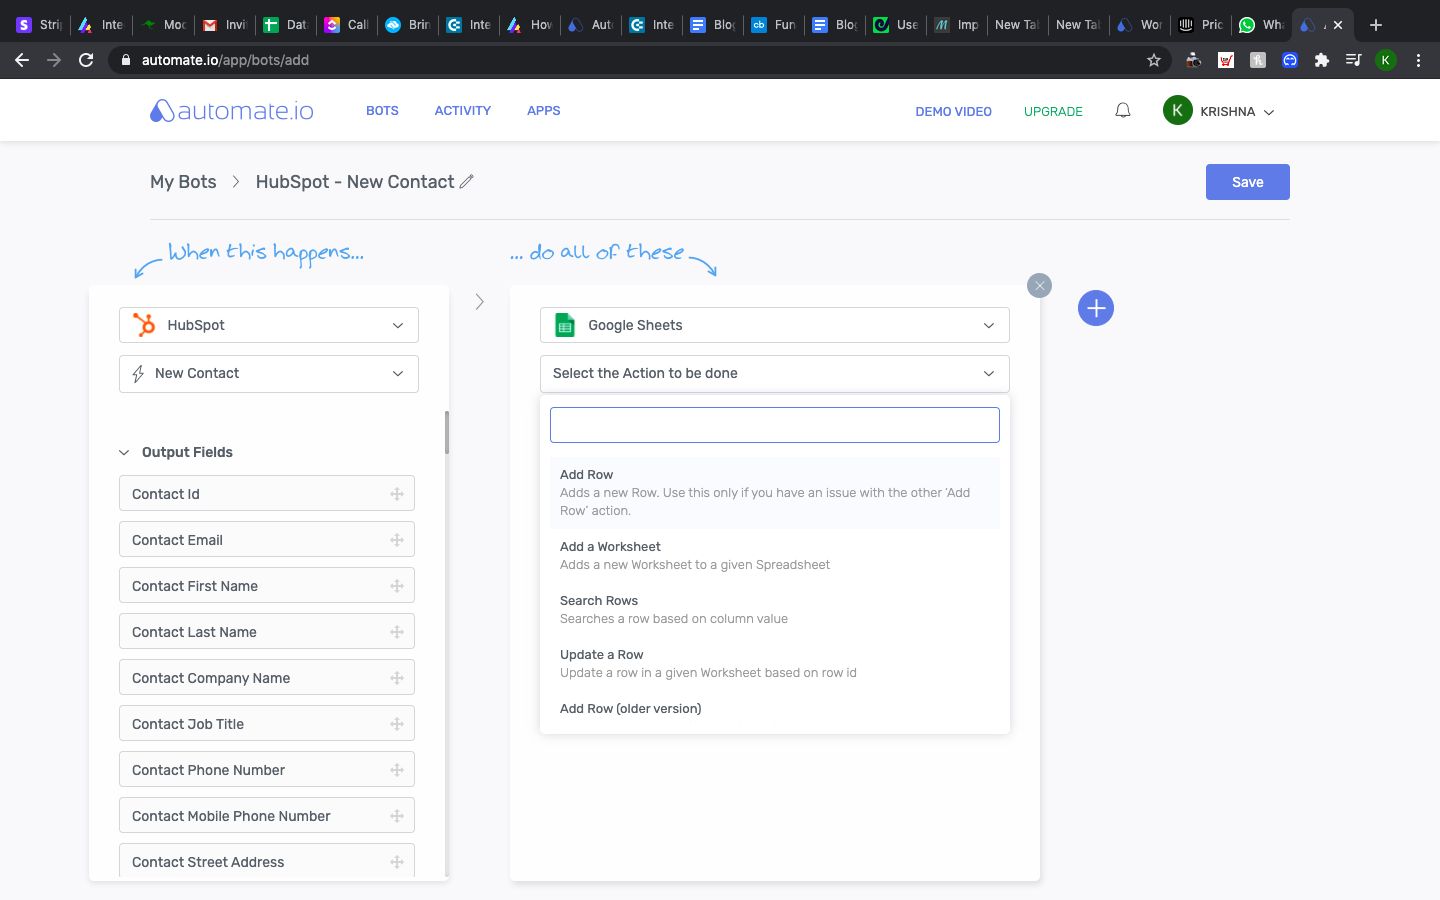Open the ACTIVITY nav item
Image resolution: width=1440 pixels, height=900 pixels.
pyautogui.click(x=463, y=111)
